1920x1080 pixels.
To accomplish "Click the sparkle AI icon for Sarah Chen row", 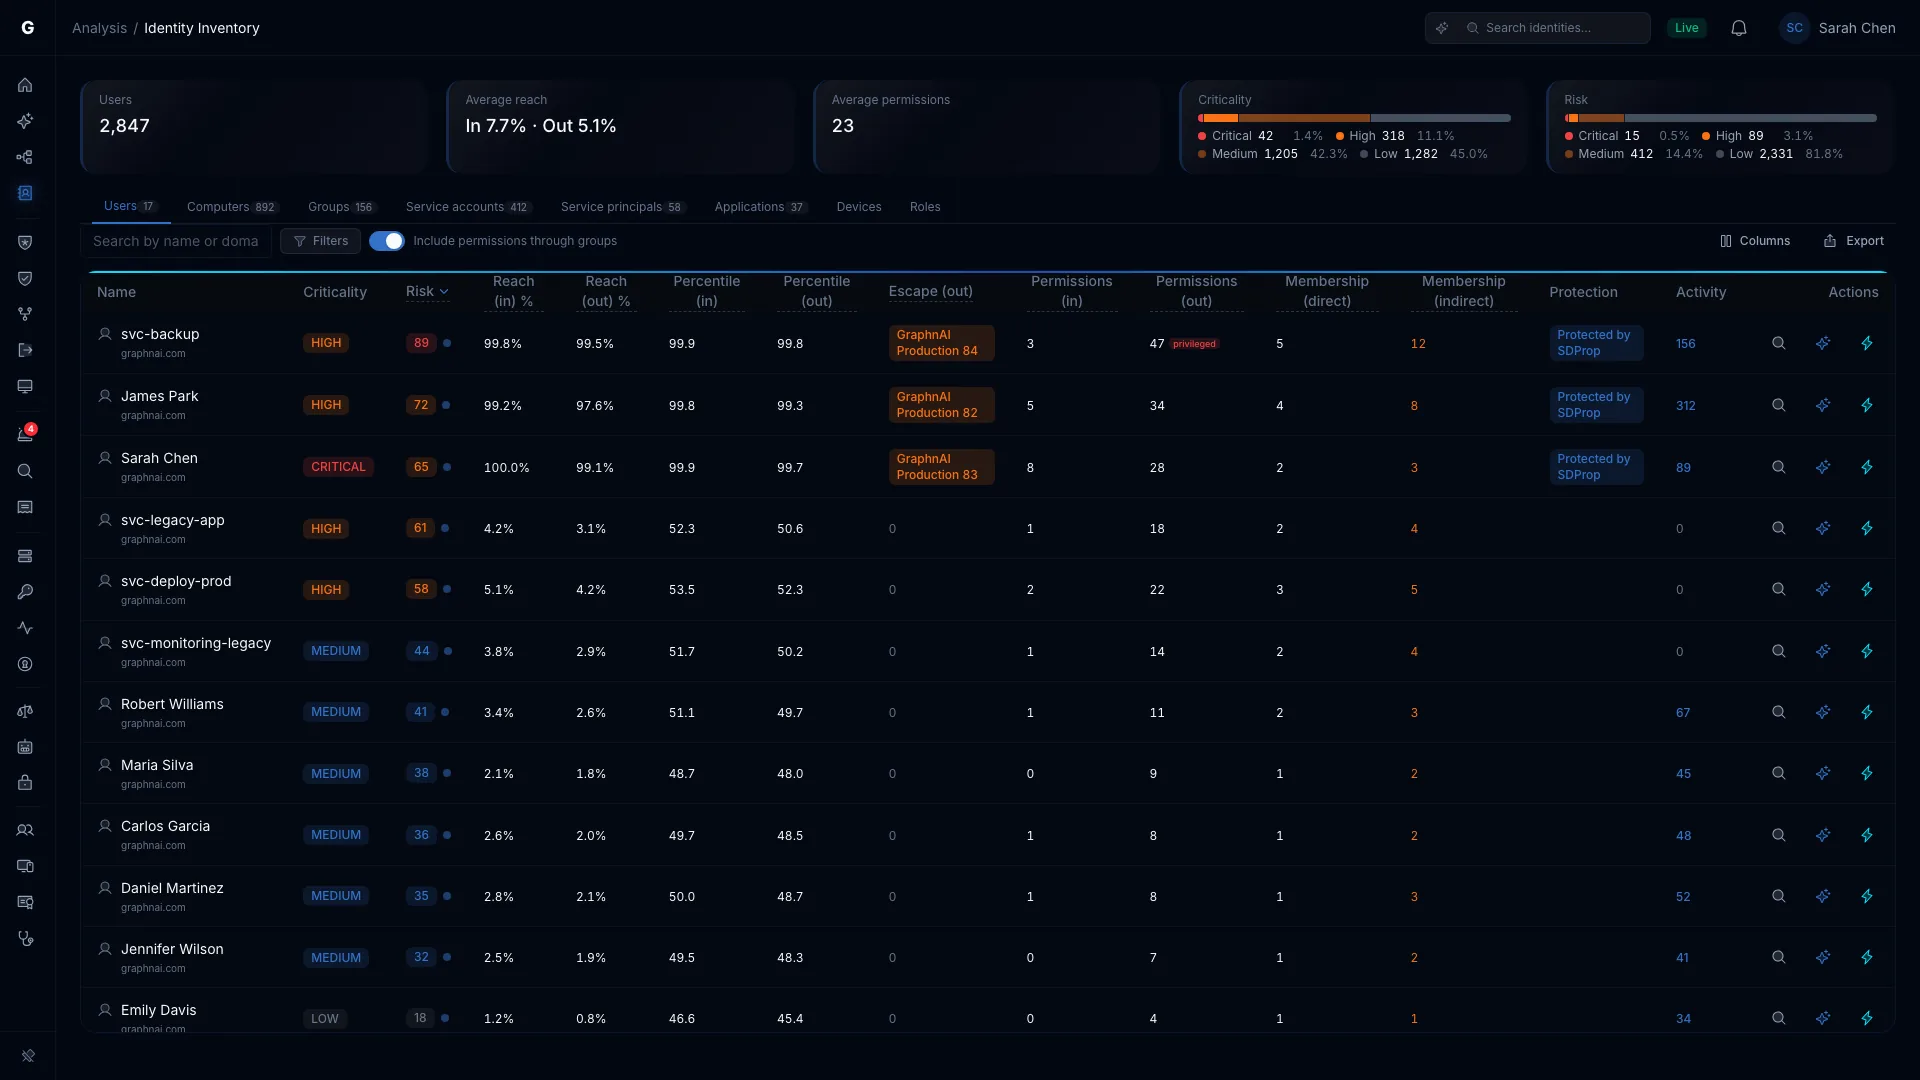I will pos(1823,467).
